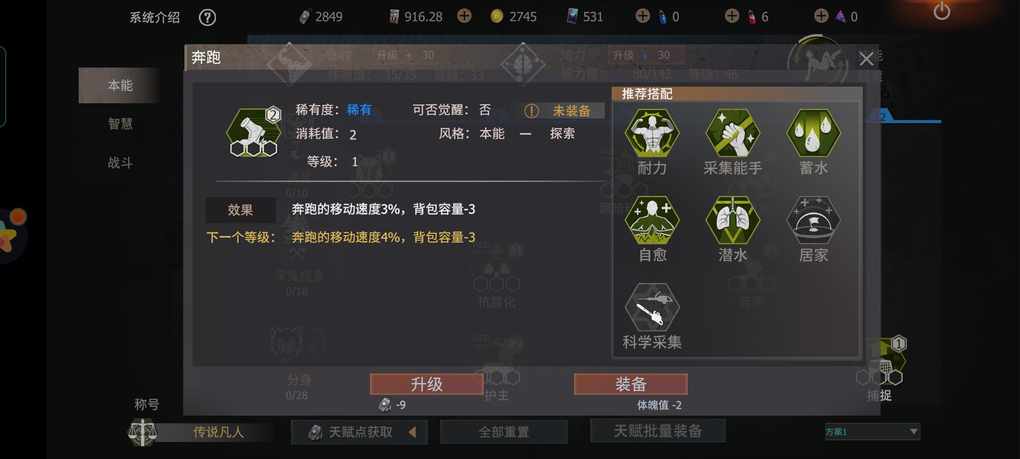Add more currency next to 916.28
Screen dimensions: 1020x459
click(x=464, y=16)
